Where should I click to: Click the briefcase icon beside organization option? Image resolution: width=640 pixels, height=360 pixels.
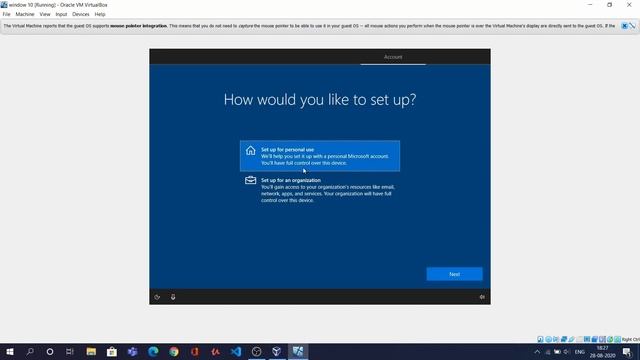tap(251, 180)
